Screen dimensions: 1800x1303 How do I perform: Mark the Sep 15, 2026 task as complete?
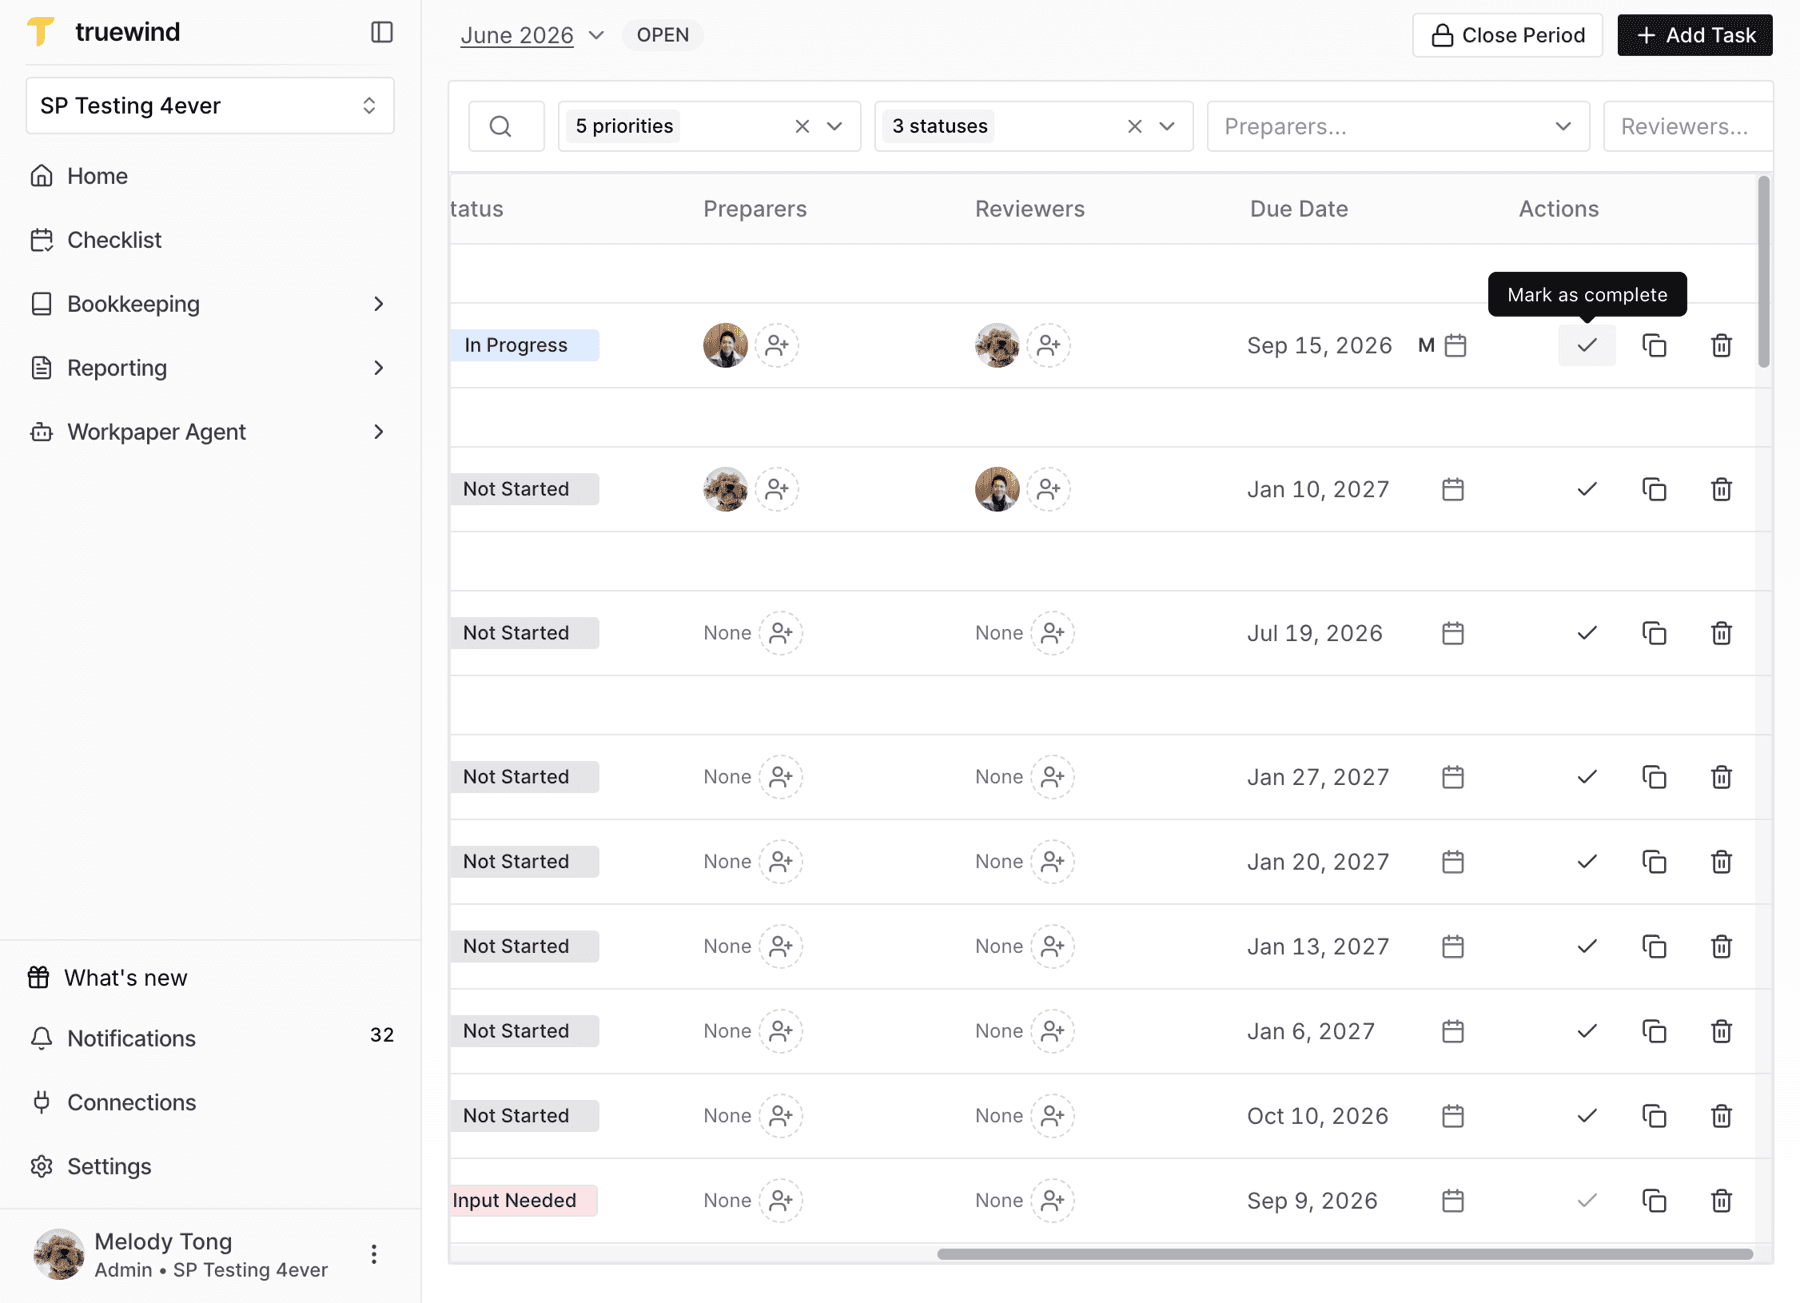[x=1587, y=345]
